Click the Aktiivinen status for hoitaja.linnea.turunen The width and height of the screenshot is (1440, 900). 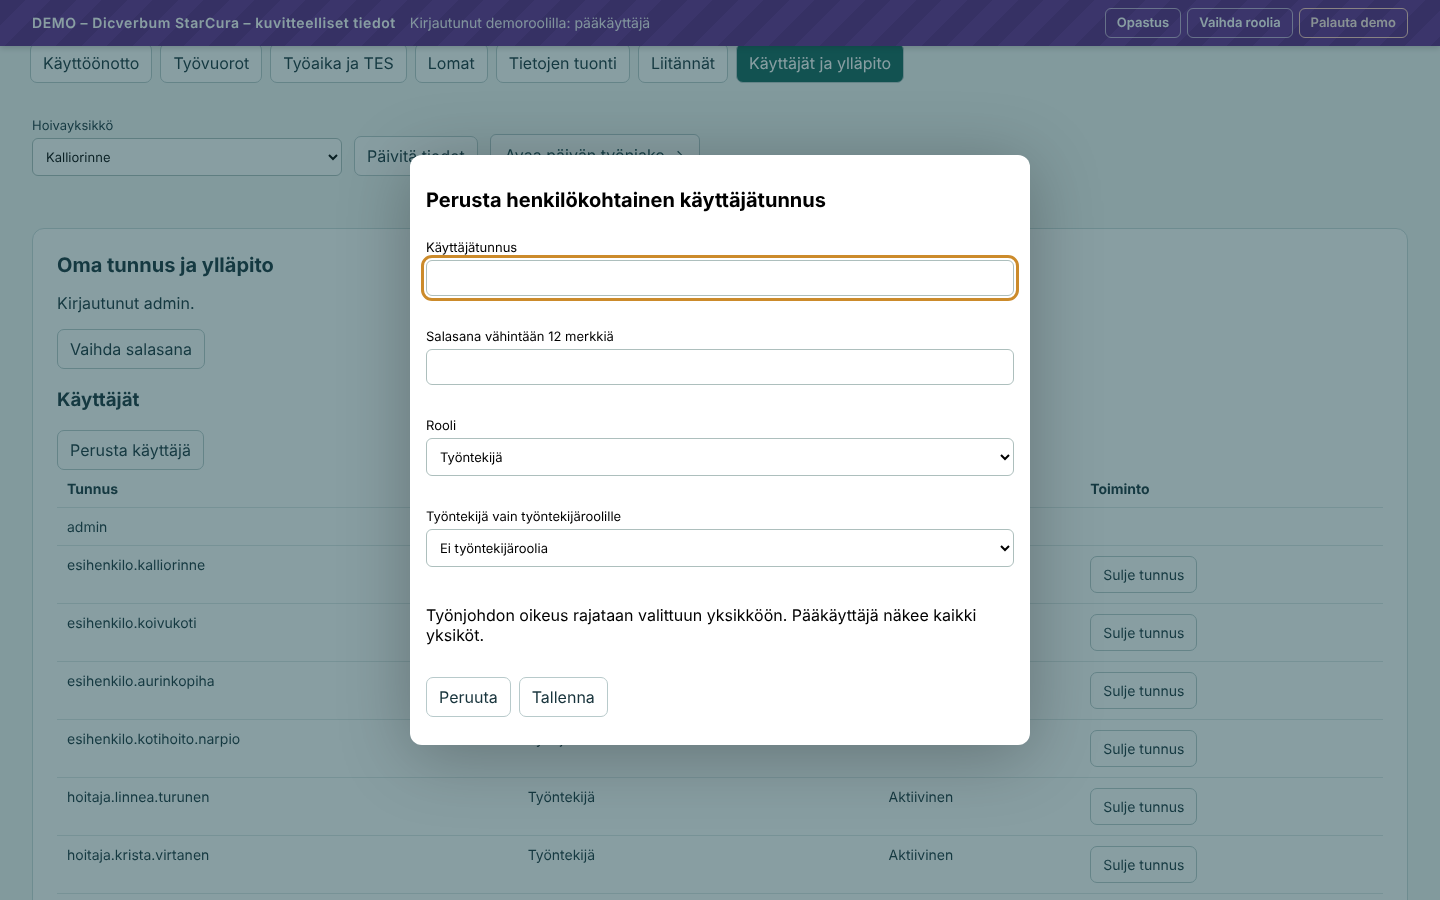click(x=921, y=797)
